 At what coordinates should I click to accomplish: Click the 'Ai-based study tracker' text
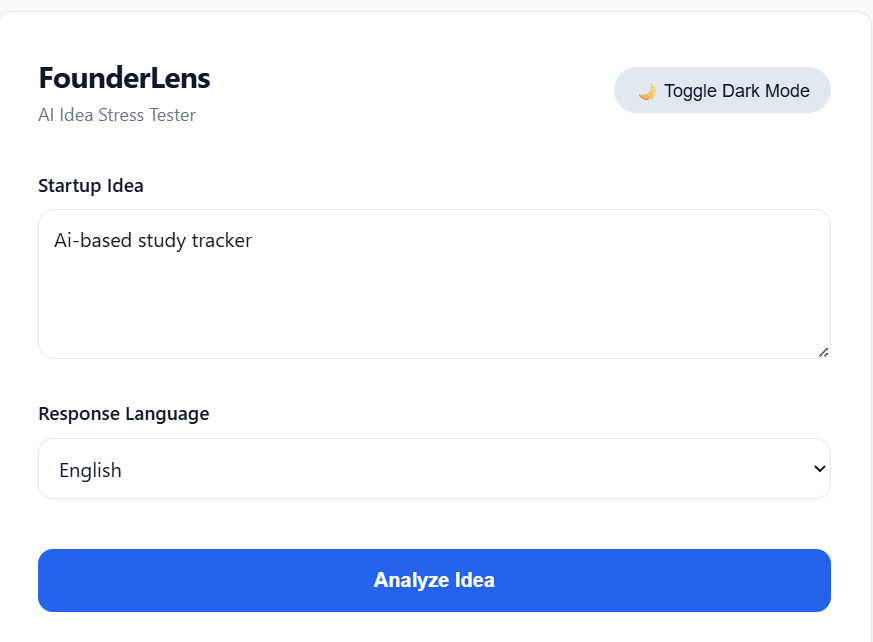coord(153,240)
